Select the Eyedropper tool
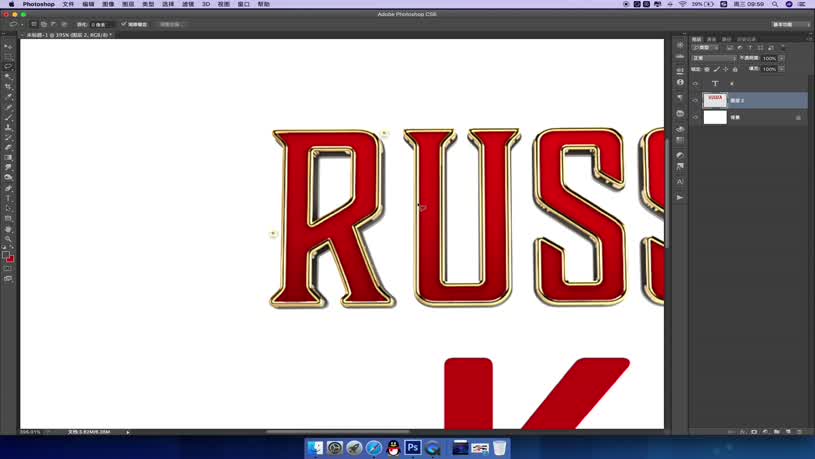815x459 pixels. click(8, 97)
